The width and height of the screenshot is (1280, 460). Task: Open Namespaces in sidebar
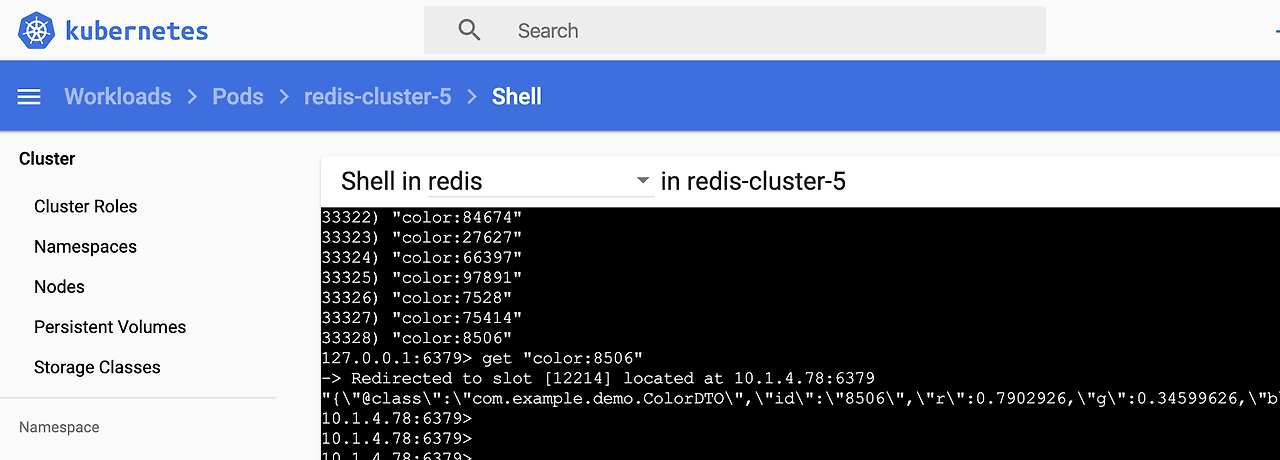click(85, 247)
